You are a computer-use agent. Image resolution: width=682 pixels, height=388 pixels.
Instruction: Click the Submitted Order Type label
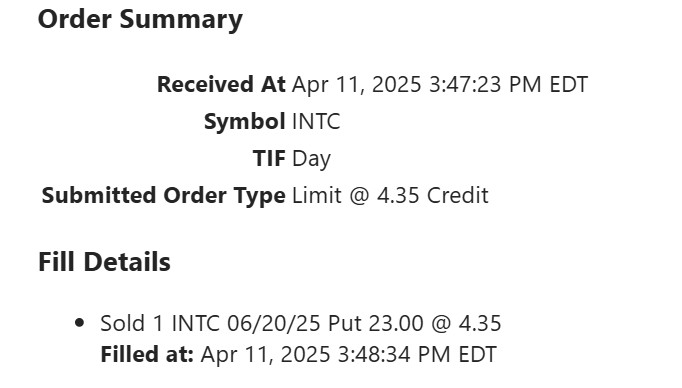tap(164, 195)
